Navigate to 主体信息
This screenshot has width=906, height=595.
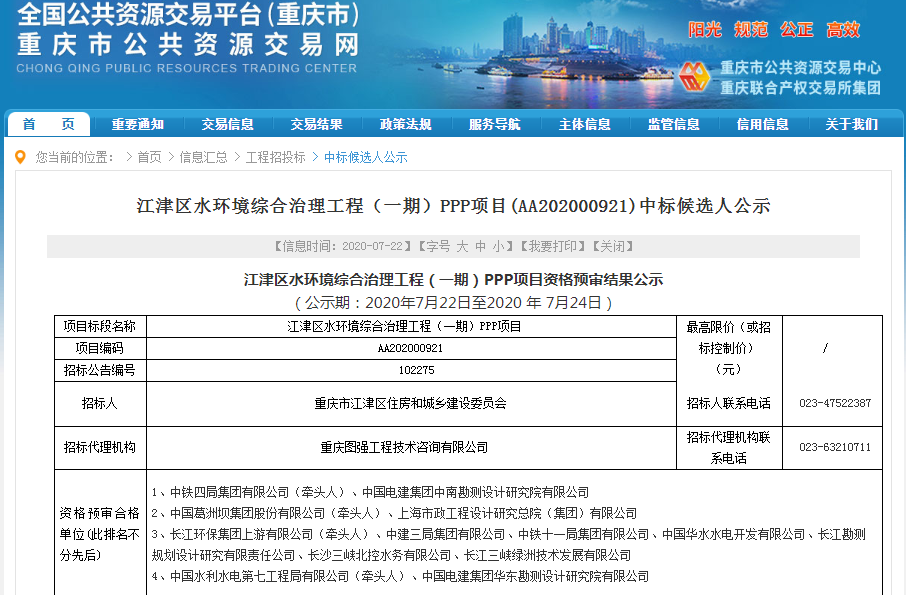584,125
